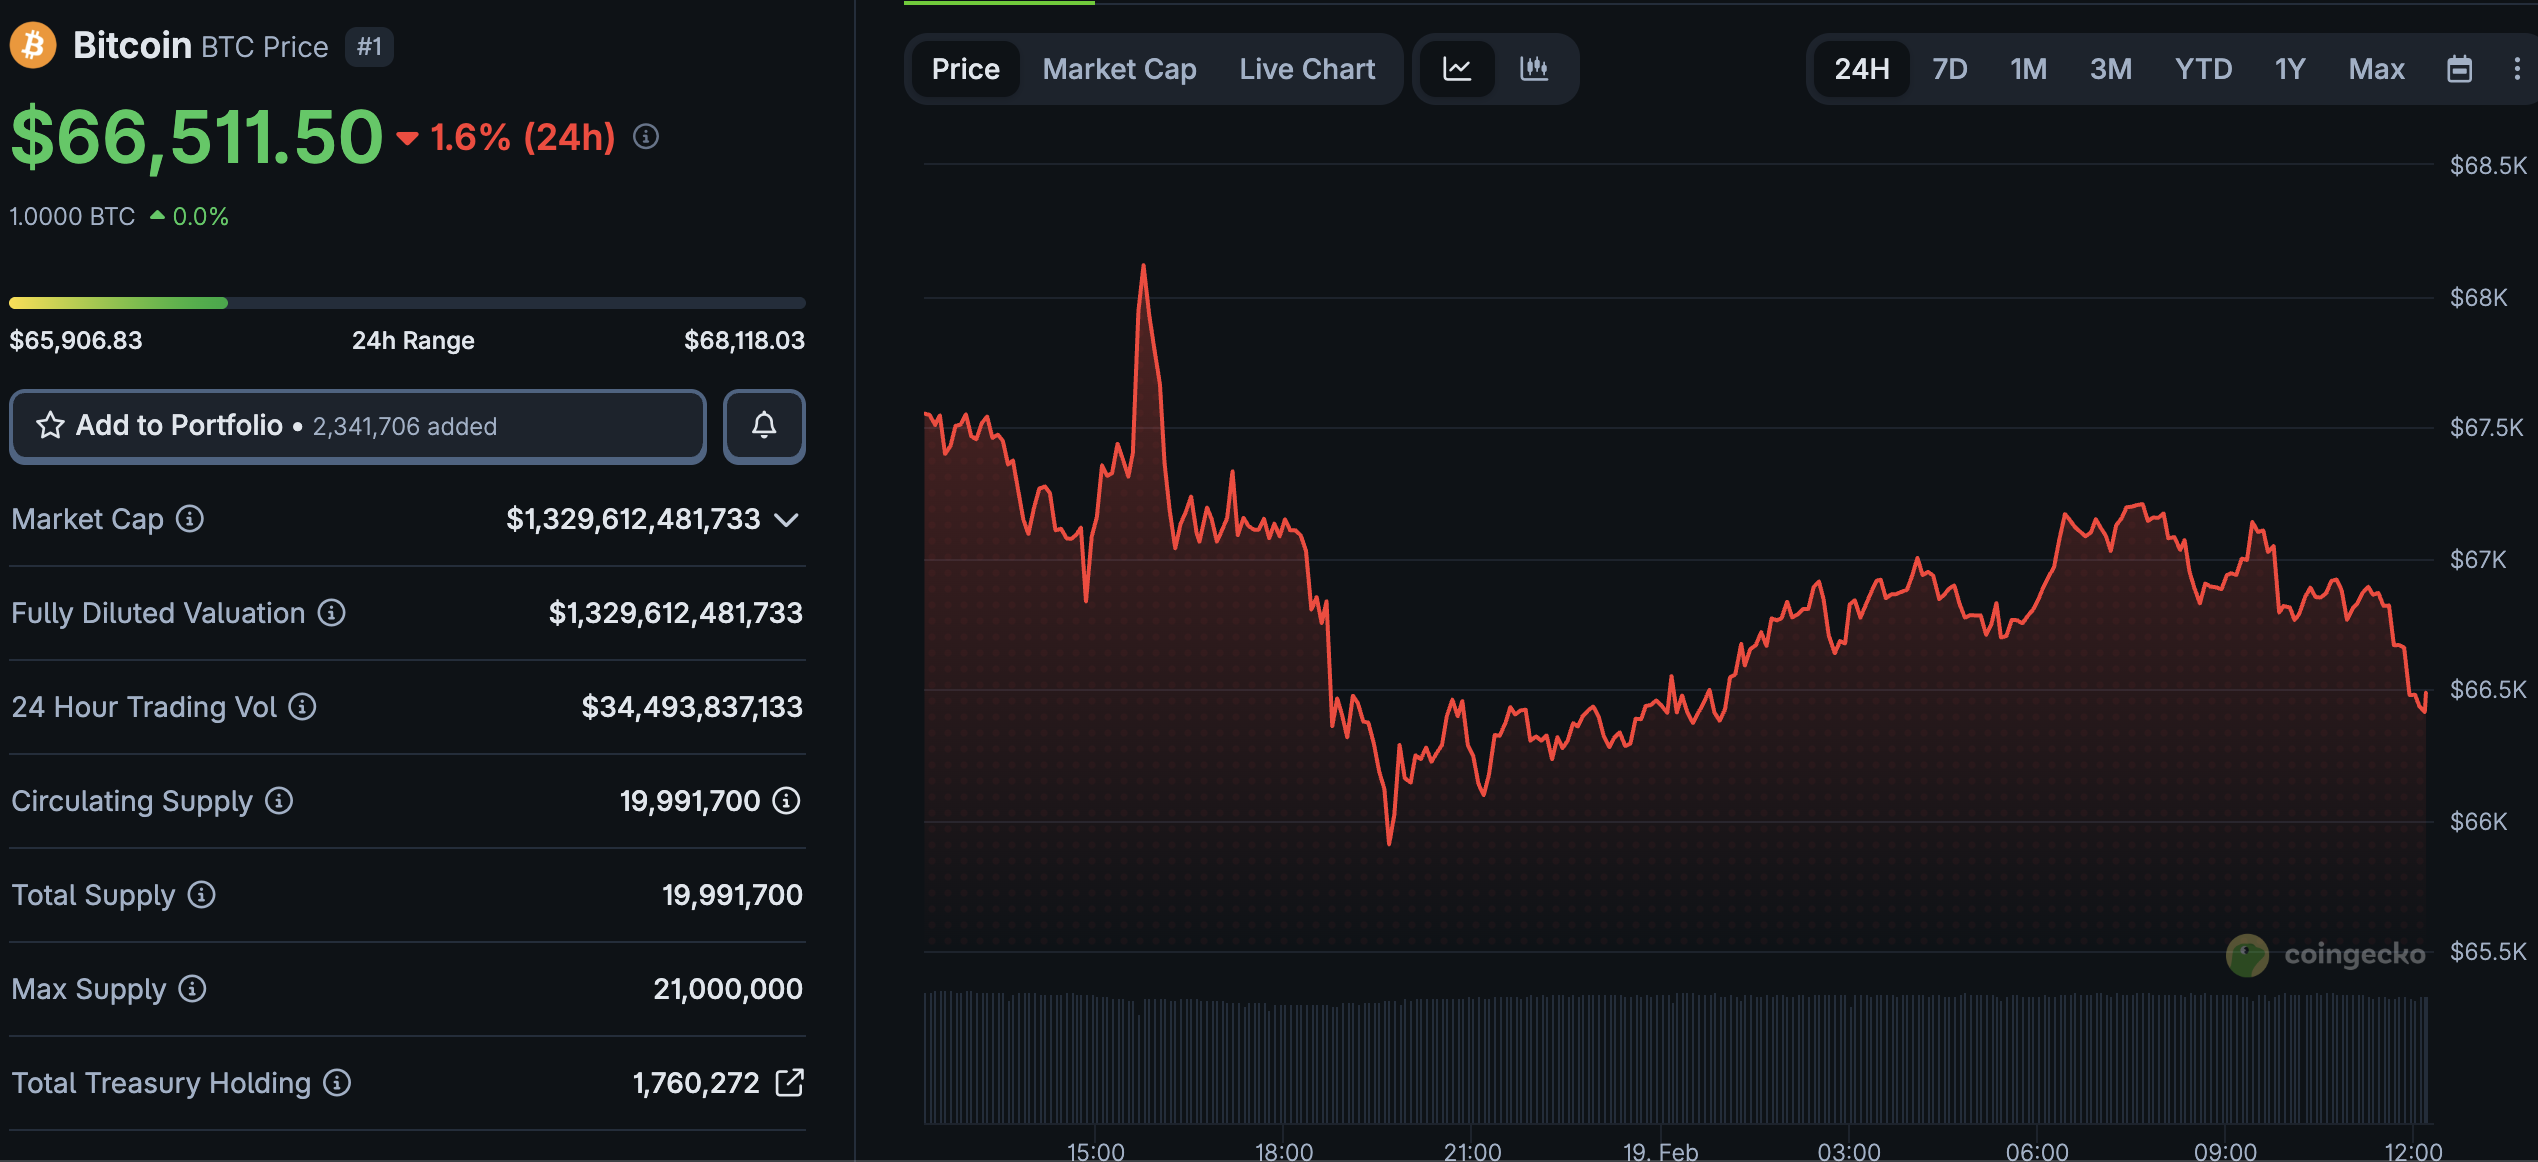Click the 24h Range progress bar
This screenshot has height=1162, width=2538.
[x=407, y=303]
